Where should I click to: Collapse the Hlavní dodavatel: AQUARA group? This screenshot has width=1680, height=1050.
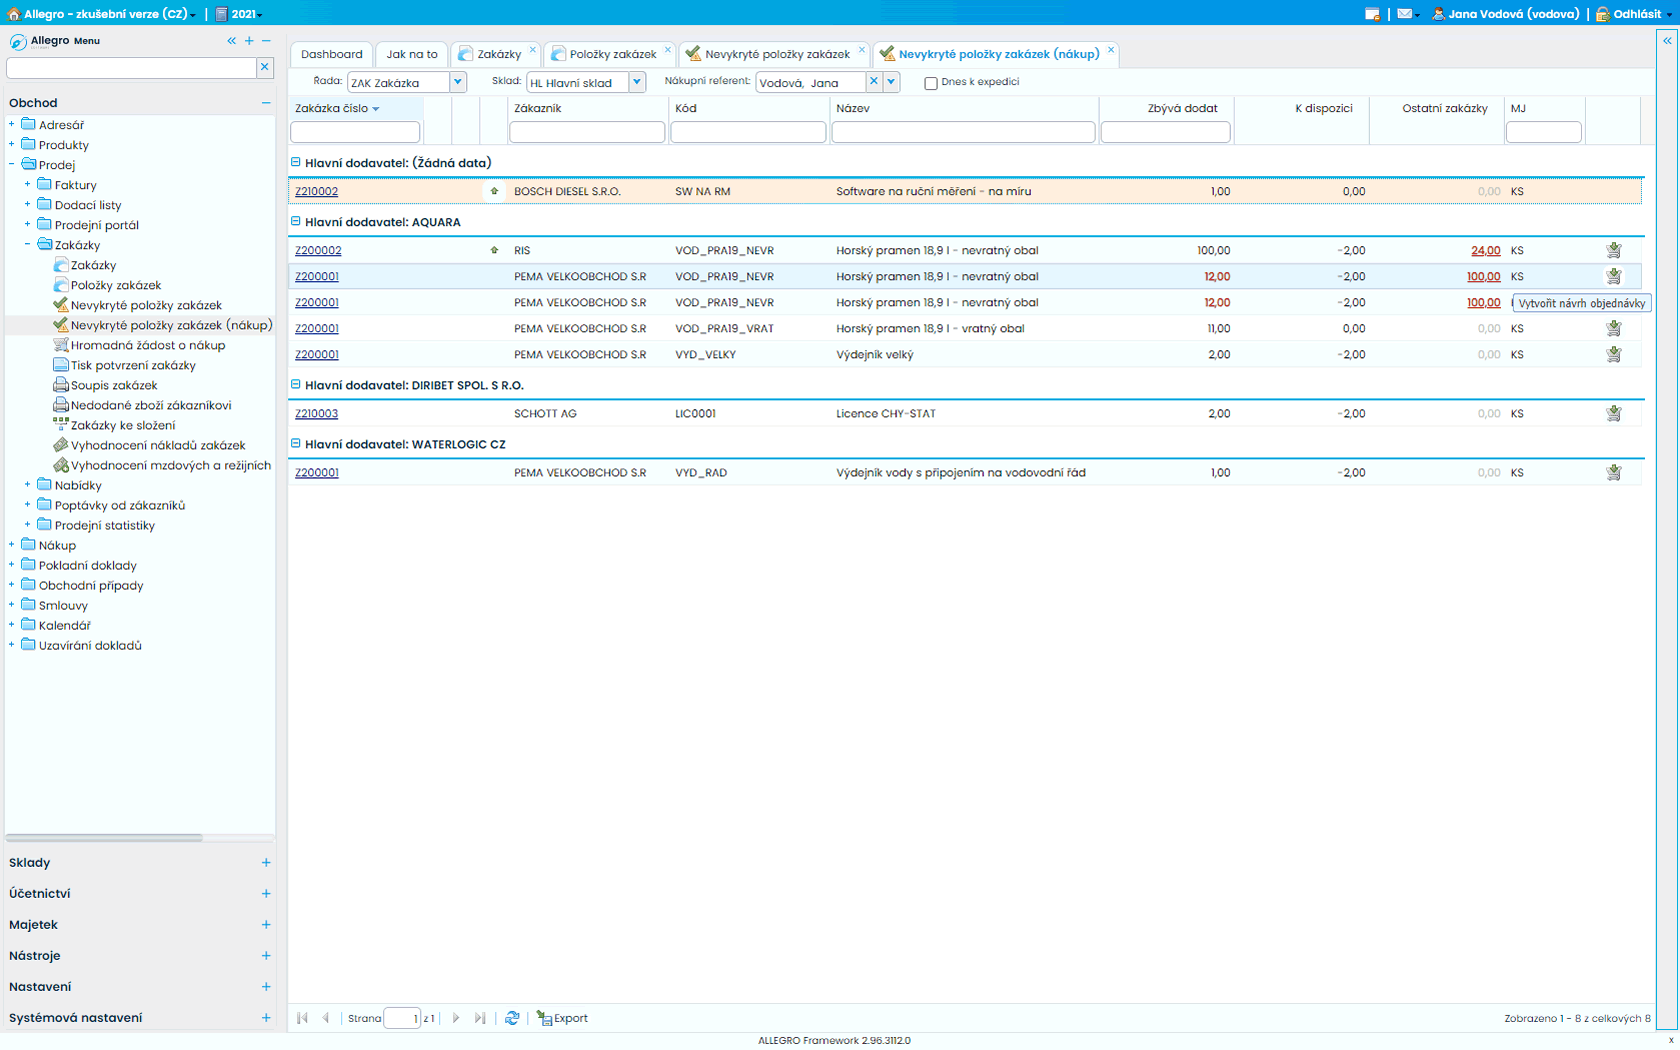tap(296, 222)
